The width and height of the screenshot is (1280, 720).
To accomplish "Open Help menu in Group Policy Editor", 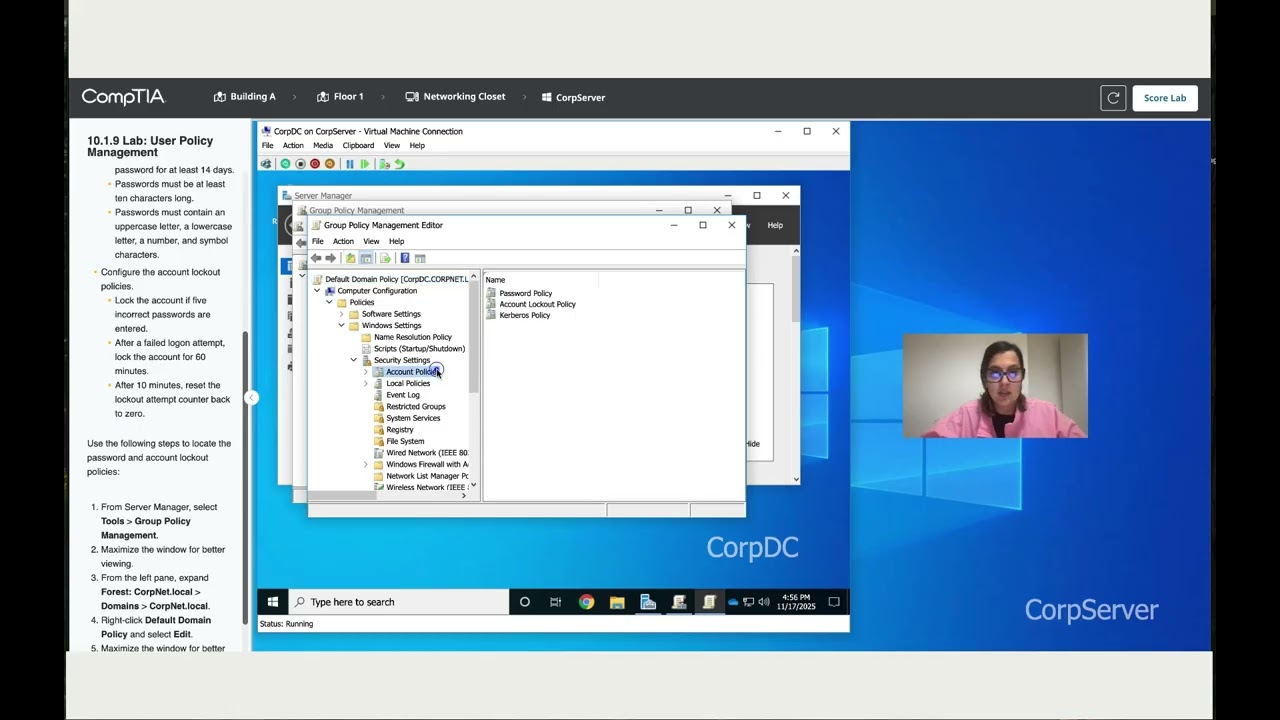I will [396, 241].
